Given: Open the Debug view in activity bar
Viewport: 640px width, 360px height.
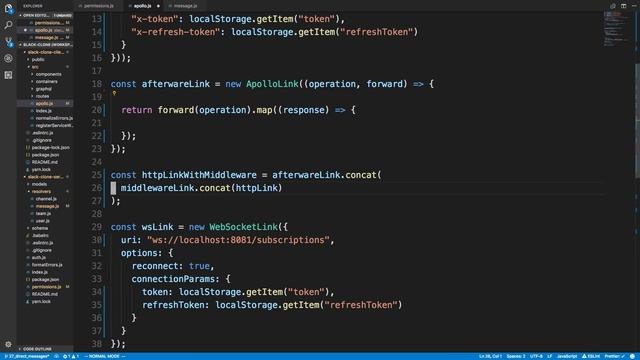Looking at the screenshot, I should [x=8, y=58].
